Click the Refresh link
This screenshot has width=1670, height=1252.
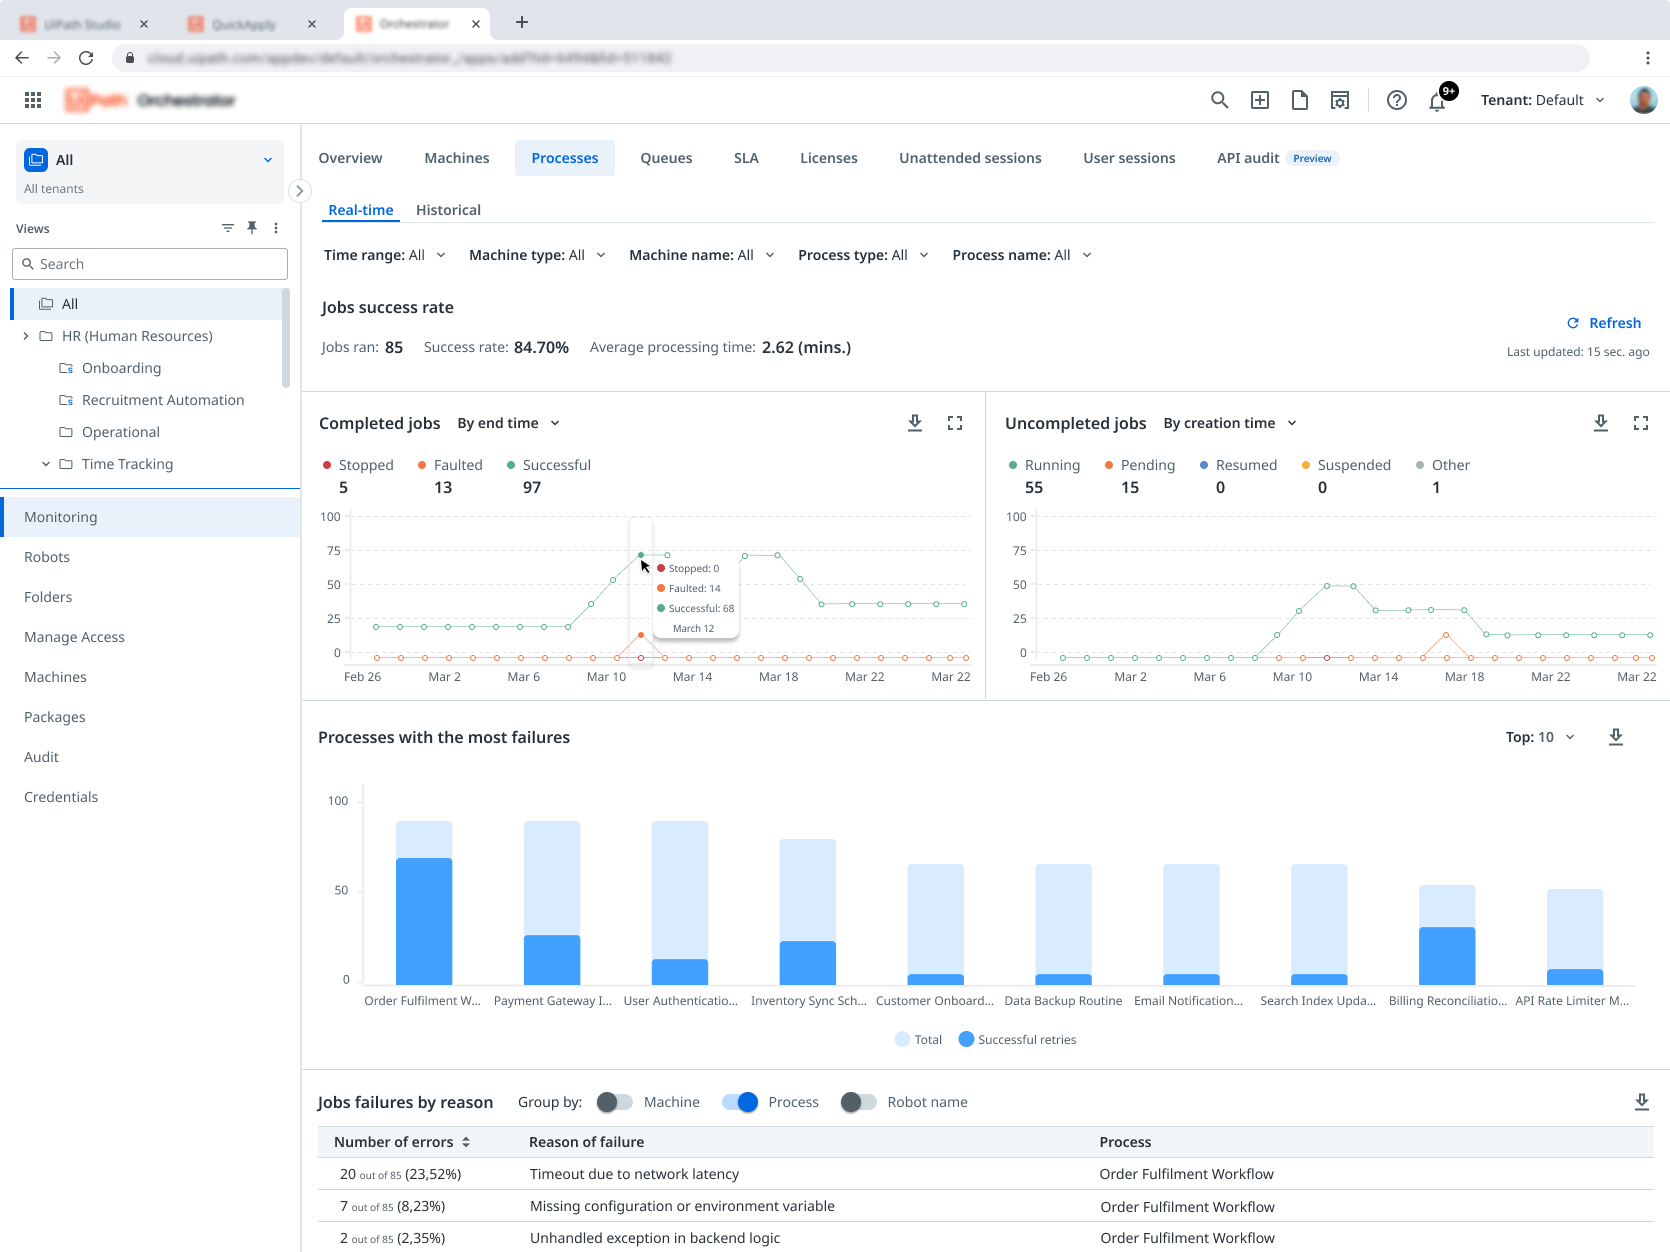pos(1604,323)
